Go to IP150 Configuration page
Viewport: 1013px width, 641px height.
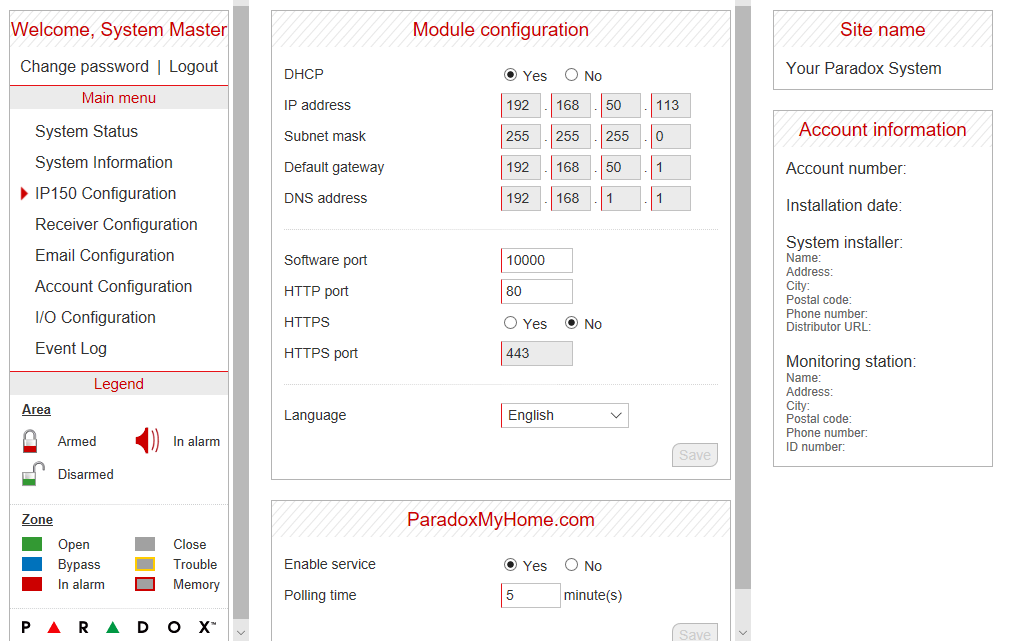pos(105,193)
